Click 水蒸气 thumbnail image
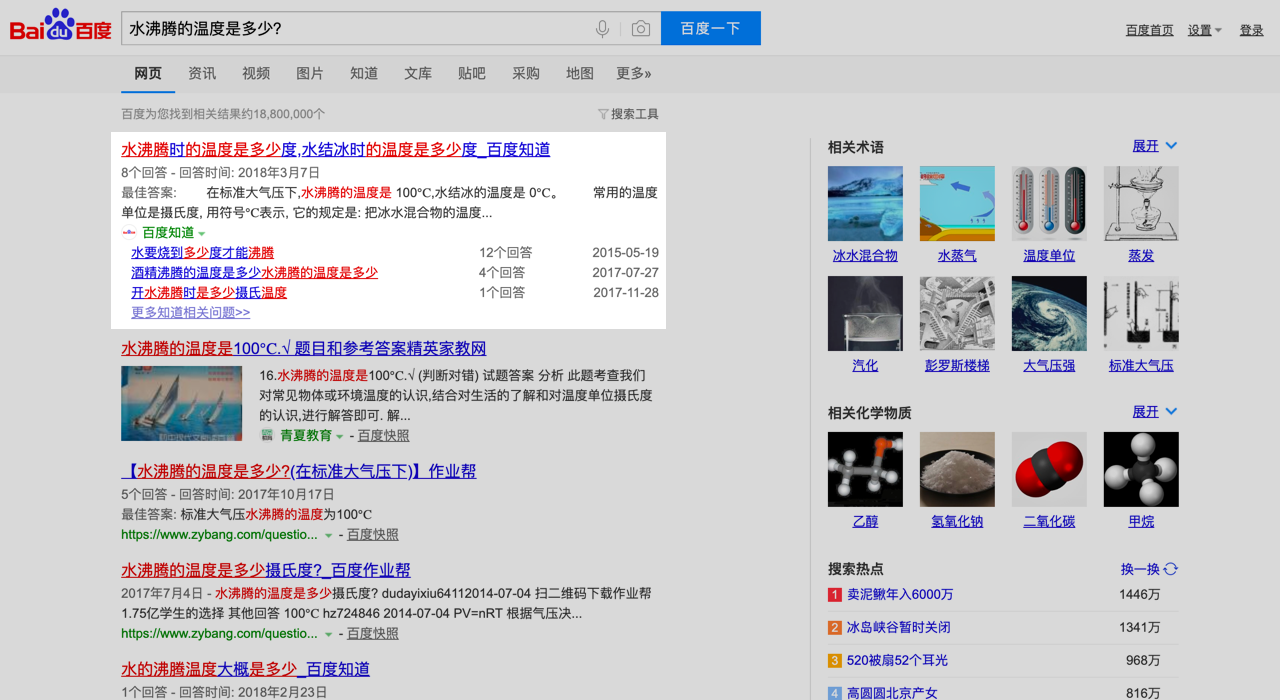 click(x=957, y=203)
